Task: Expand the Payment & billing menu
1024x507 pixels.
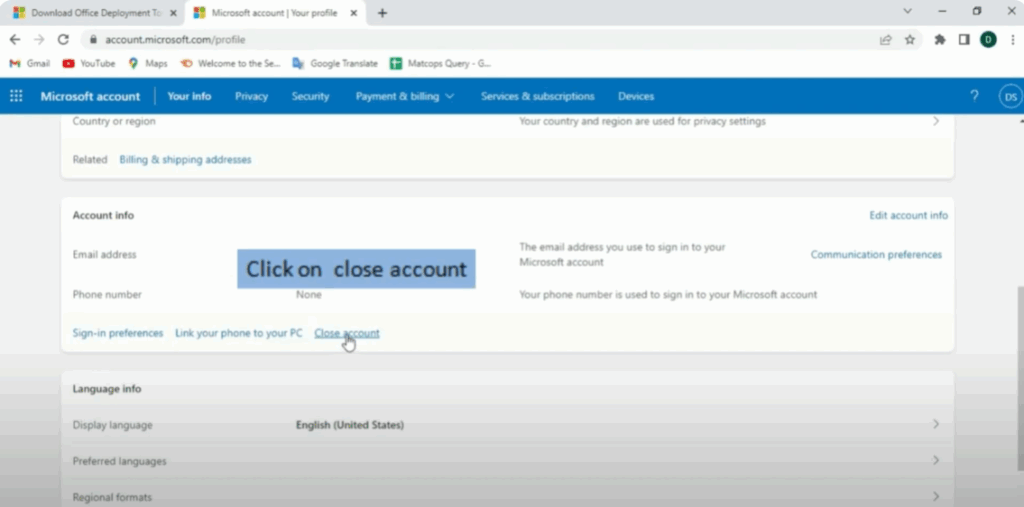Action: [404, 96]
